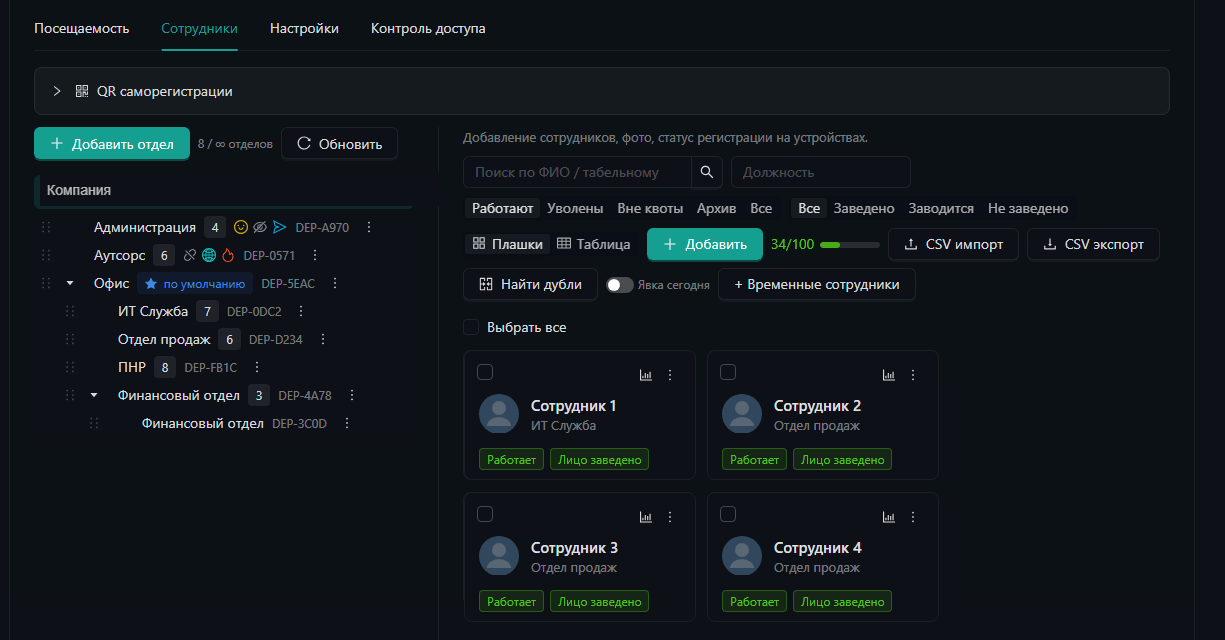The width and height of the screenshot is (1225, 640).
Task: Click smiley face icon on Администрация row
Action: pos(241,227)
